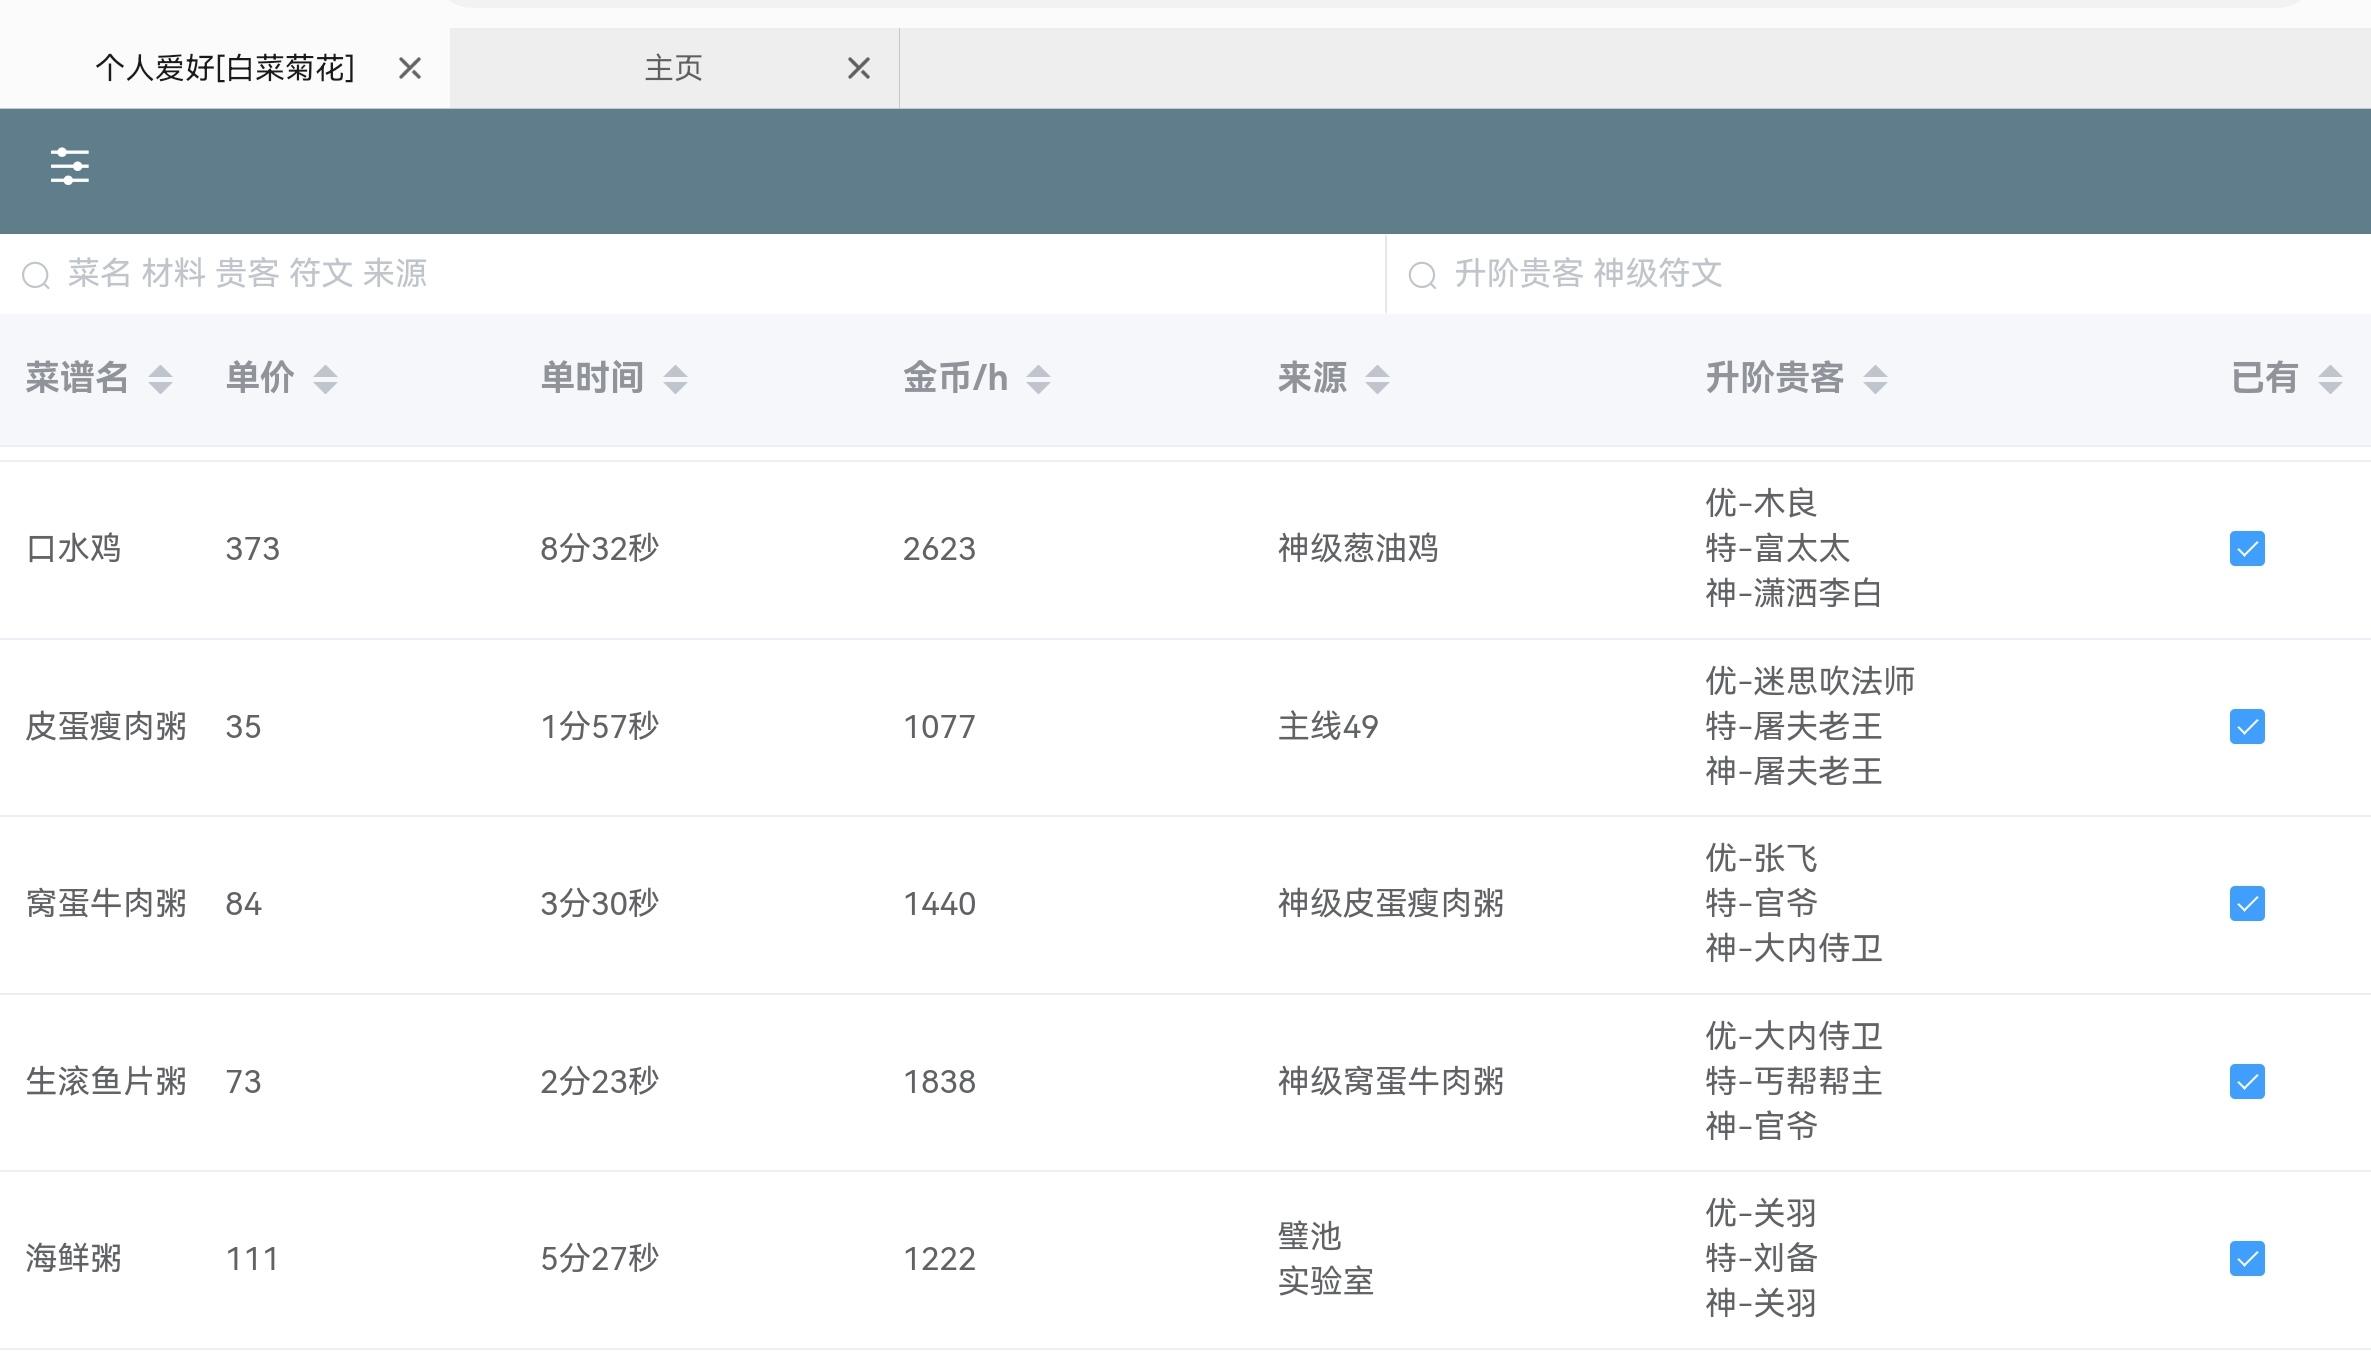Uncheck 已有 for 皮蛋瘦肉粥
Viewport: 2371px width, 1352px height.
click(2247, 727)
